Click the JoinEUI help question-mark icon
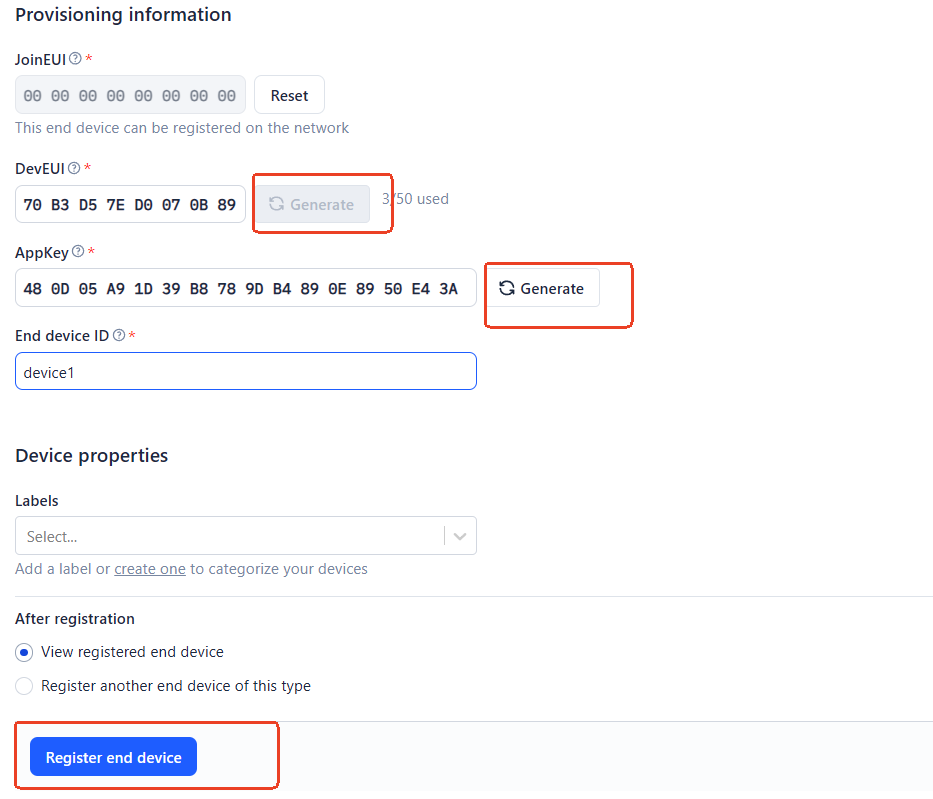933x799 pixels. pyautogui.click(x=75, y=58)
